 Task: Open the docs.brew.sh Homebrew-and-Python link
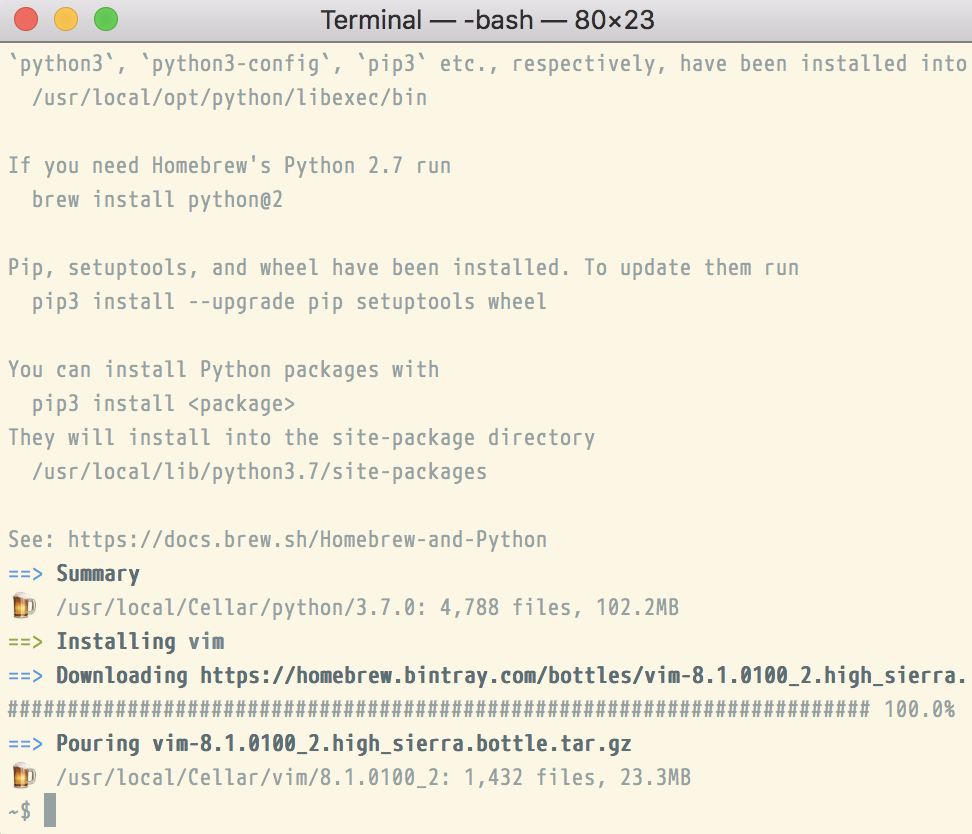[x=307, y=540]
